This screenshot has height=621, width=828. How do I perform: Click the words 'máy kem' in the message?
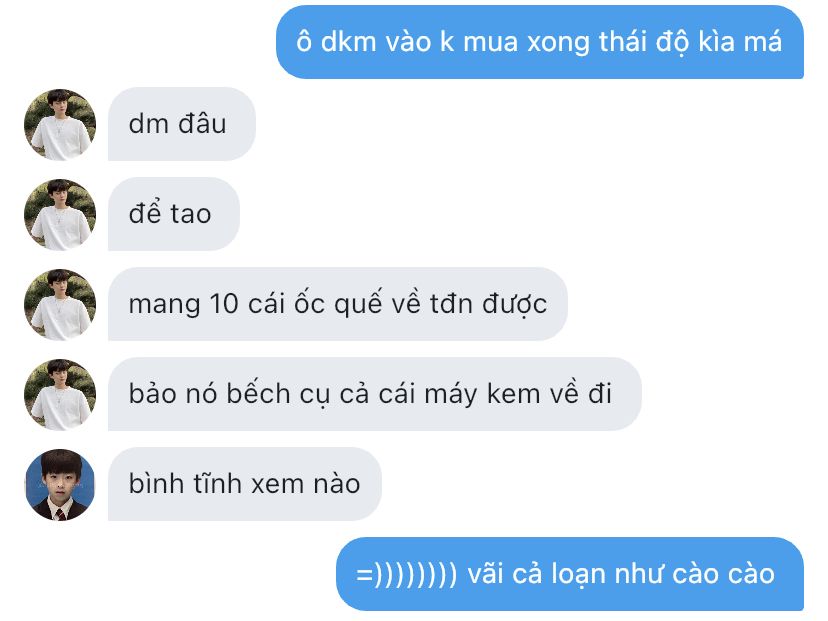[482, 395]
